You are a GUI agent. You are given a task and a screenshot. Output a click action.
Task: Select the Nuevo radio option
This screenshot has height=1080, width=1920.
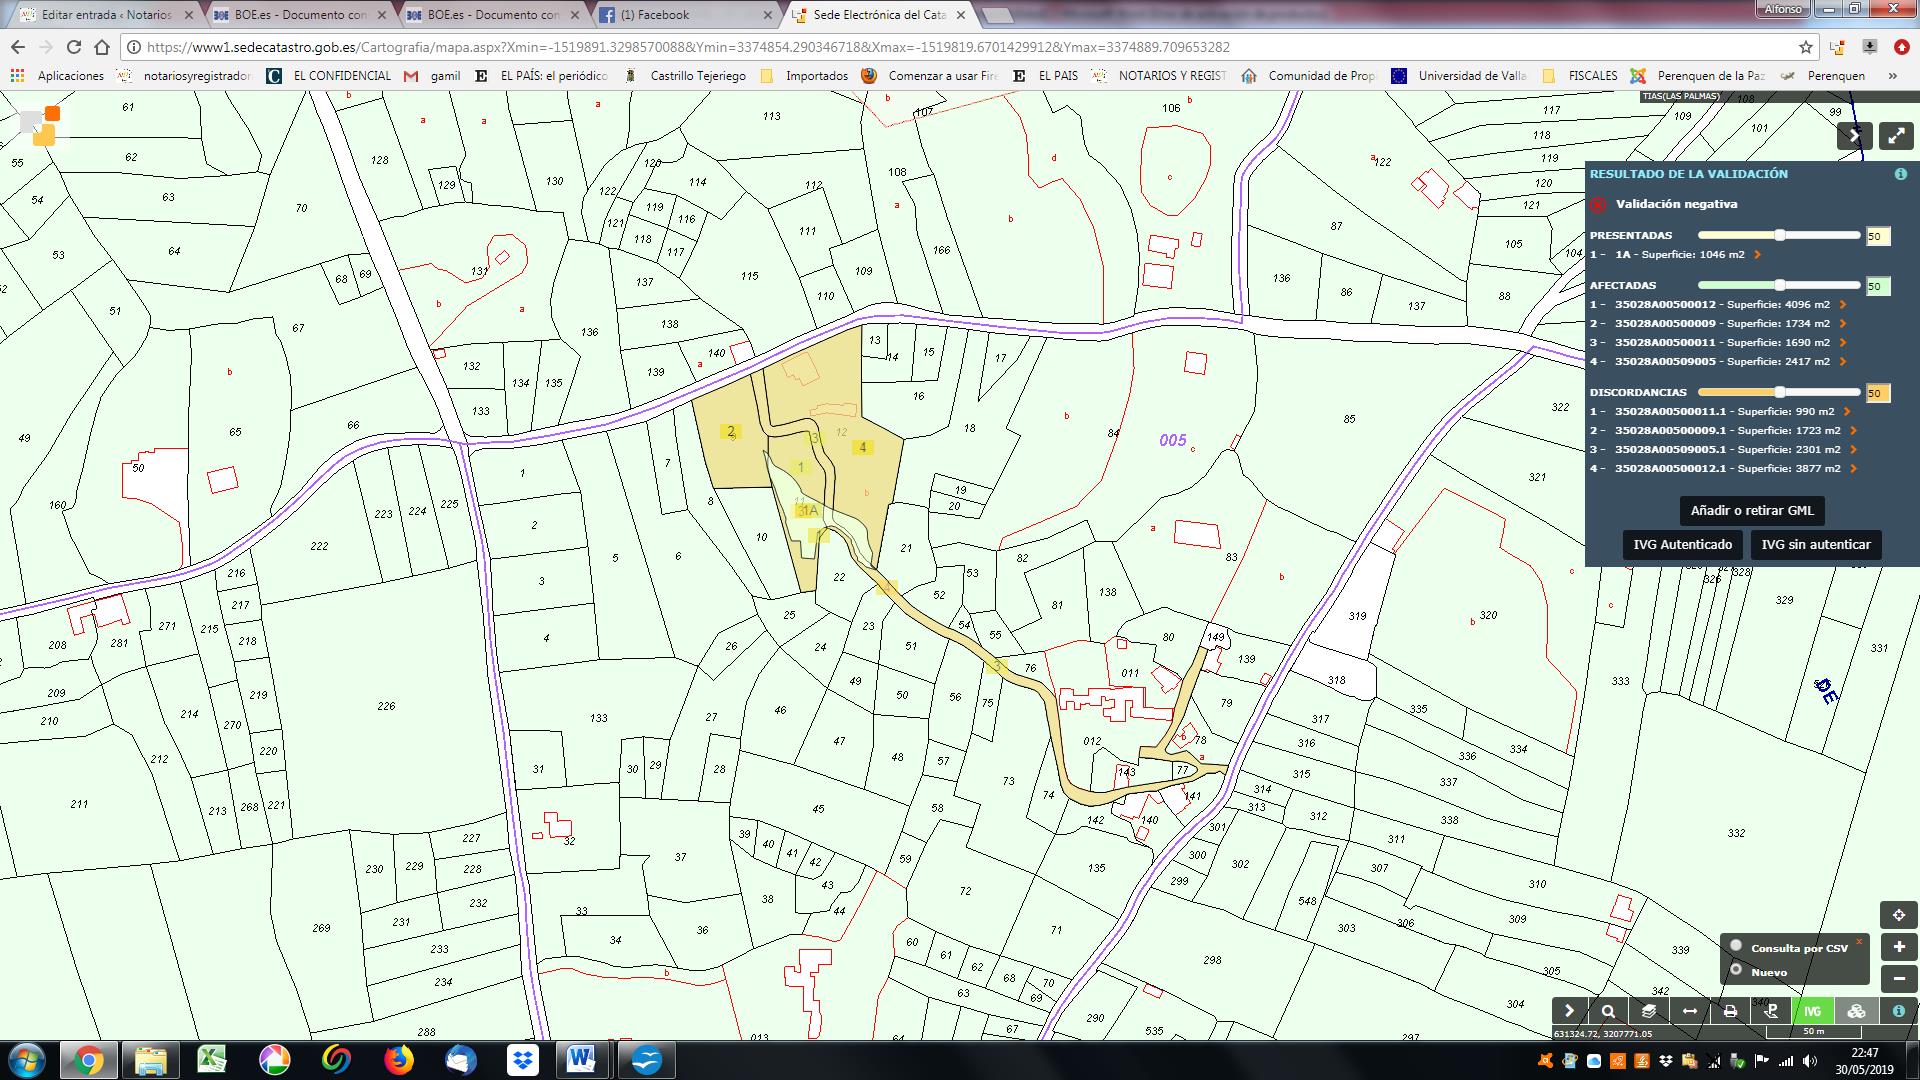pyautogui.click(x=1736, y=970)
